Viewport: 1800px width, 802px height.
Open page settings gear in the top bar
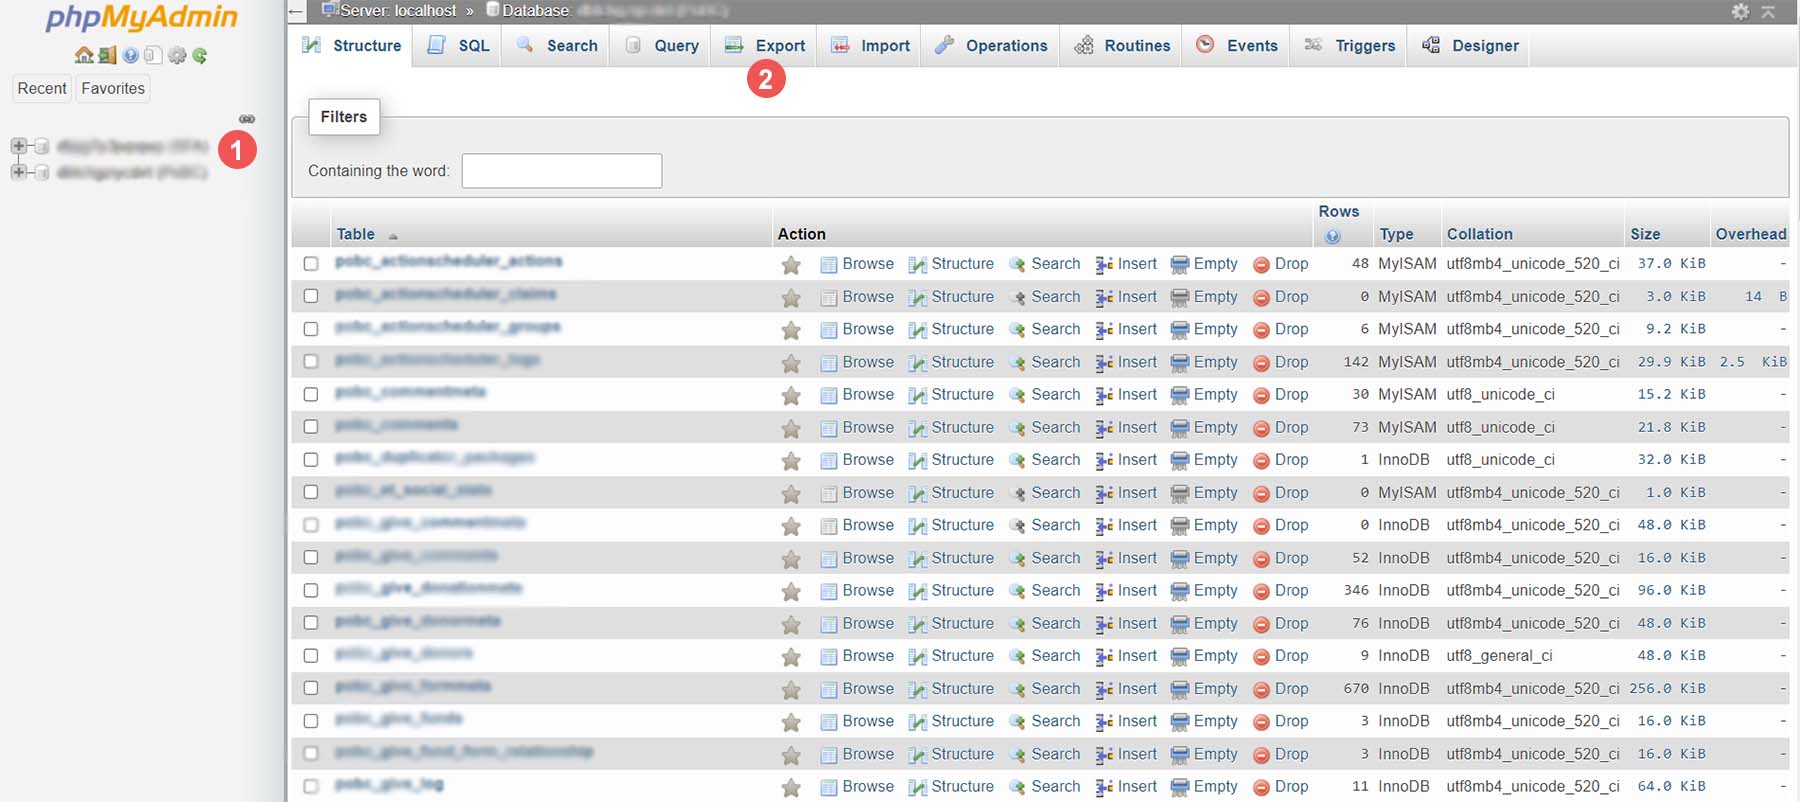1741,11
